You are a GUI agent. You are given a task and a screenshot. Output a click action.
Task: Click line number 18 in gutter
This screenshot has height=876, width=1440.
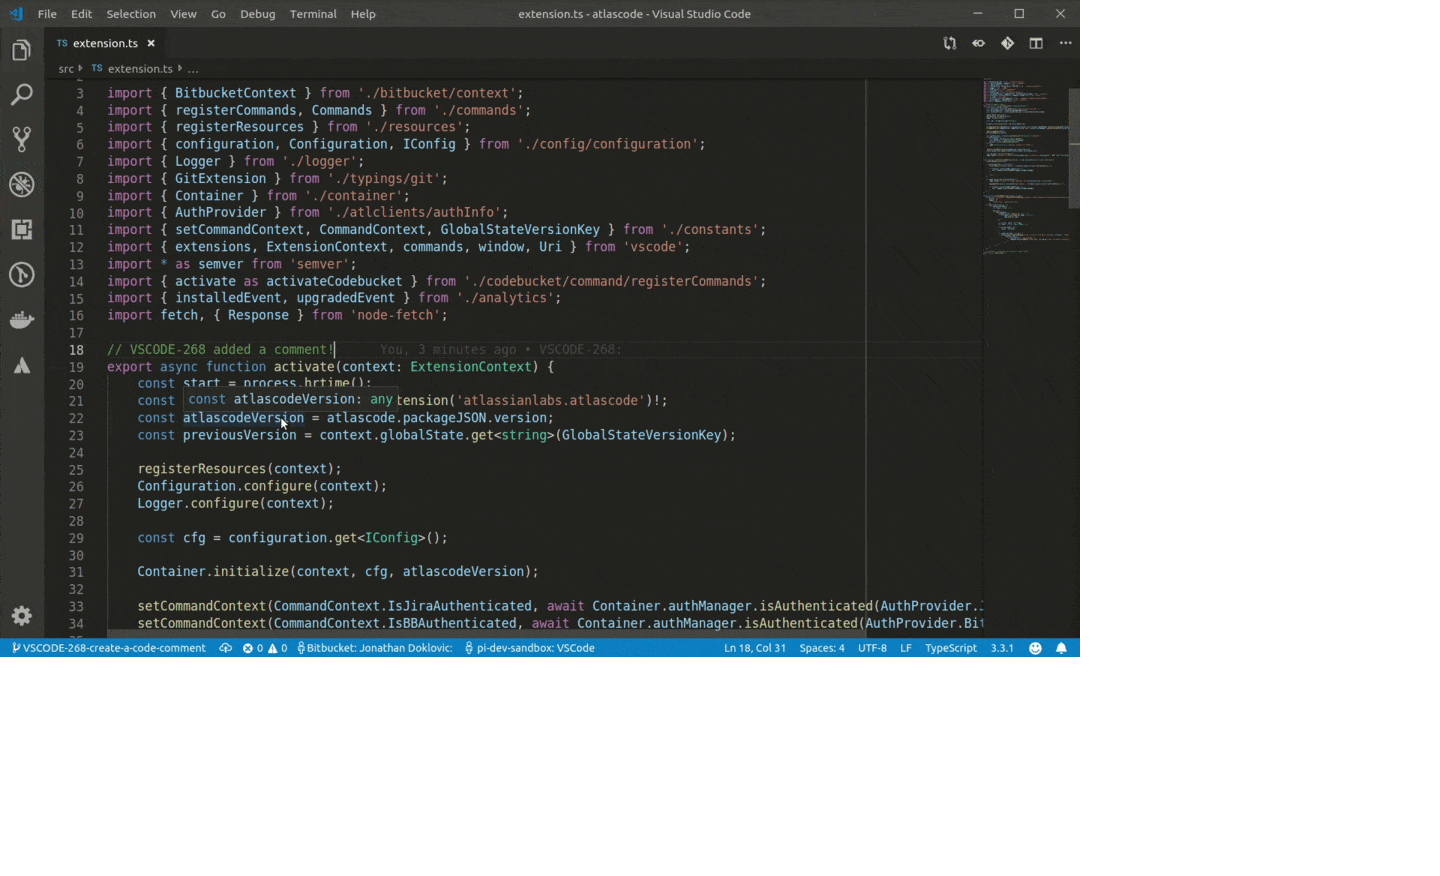(x=76, y=350)
